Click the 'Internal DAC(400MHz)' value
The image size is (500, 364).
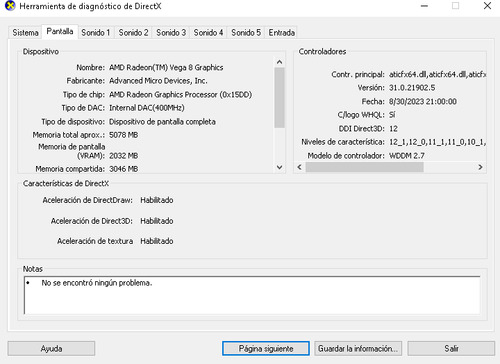(147, 108)
